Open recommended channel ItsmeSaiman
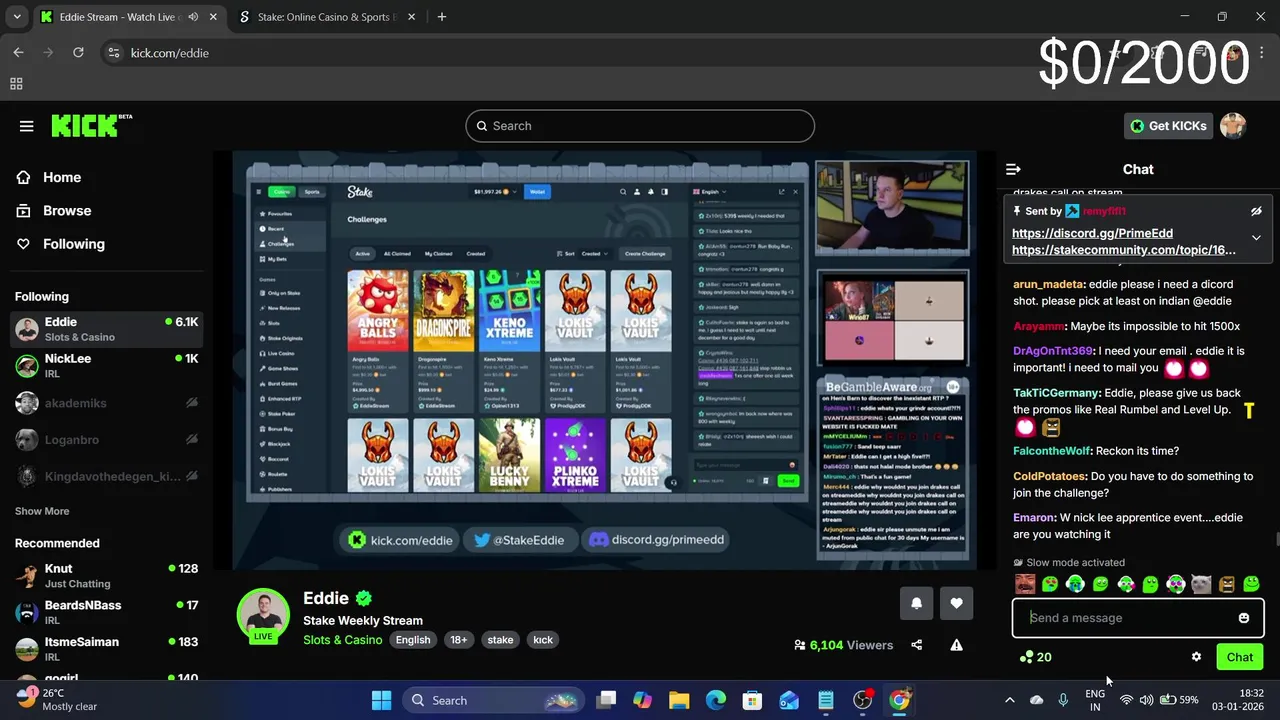This screenshot has height=720, width=1280. pos(106,649)
